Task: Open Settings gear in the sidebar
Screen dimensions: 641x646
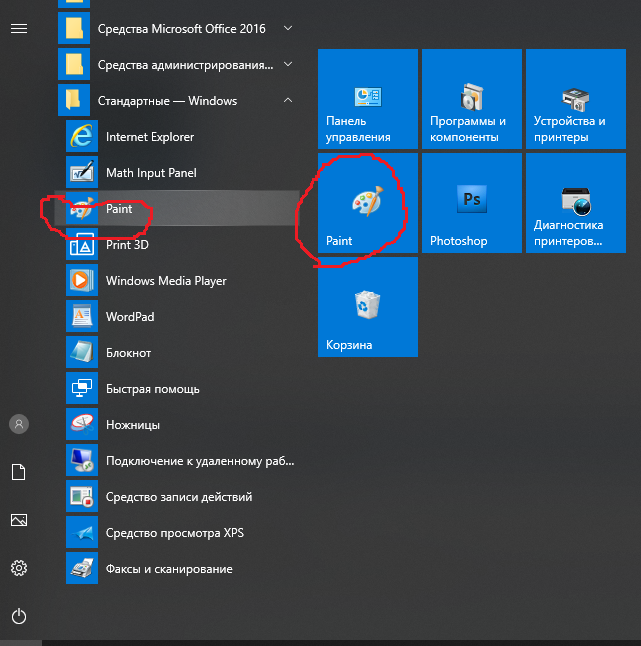Action: [x=19, y=568]
